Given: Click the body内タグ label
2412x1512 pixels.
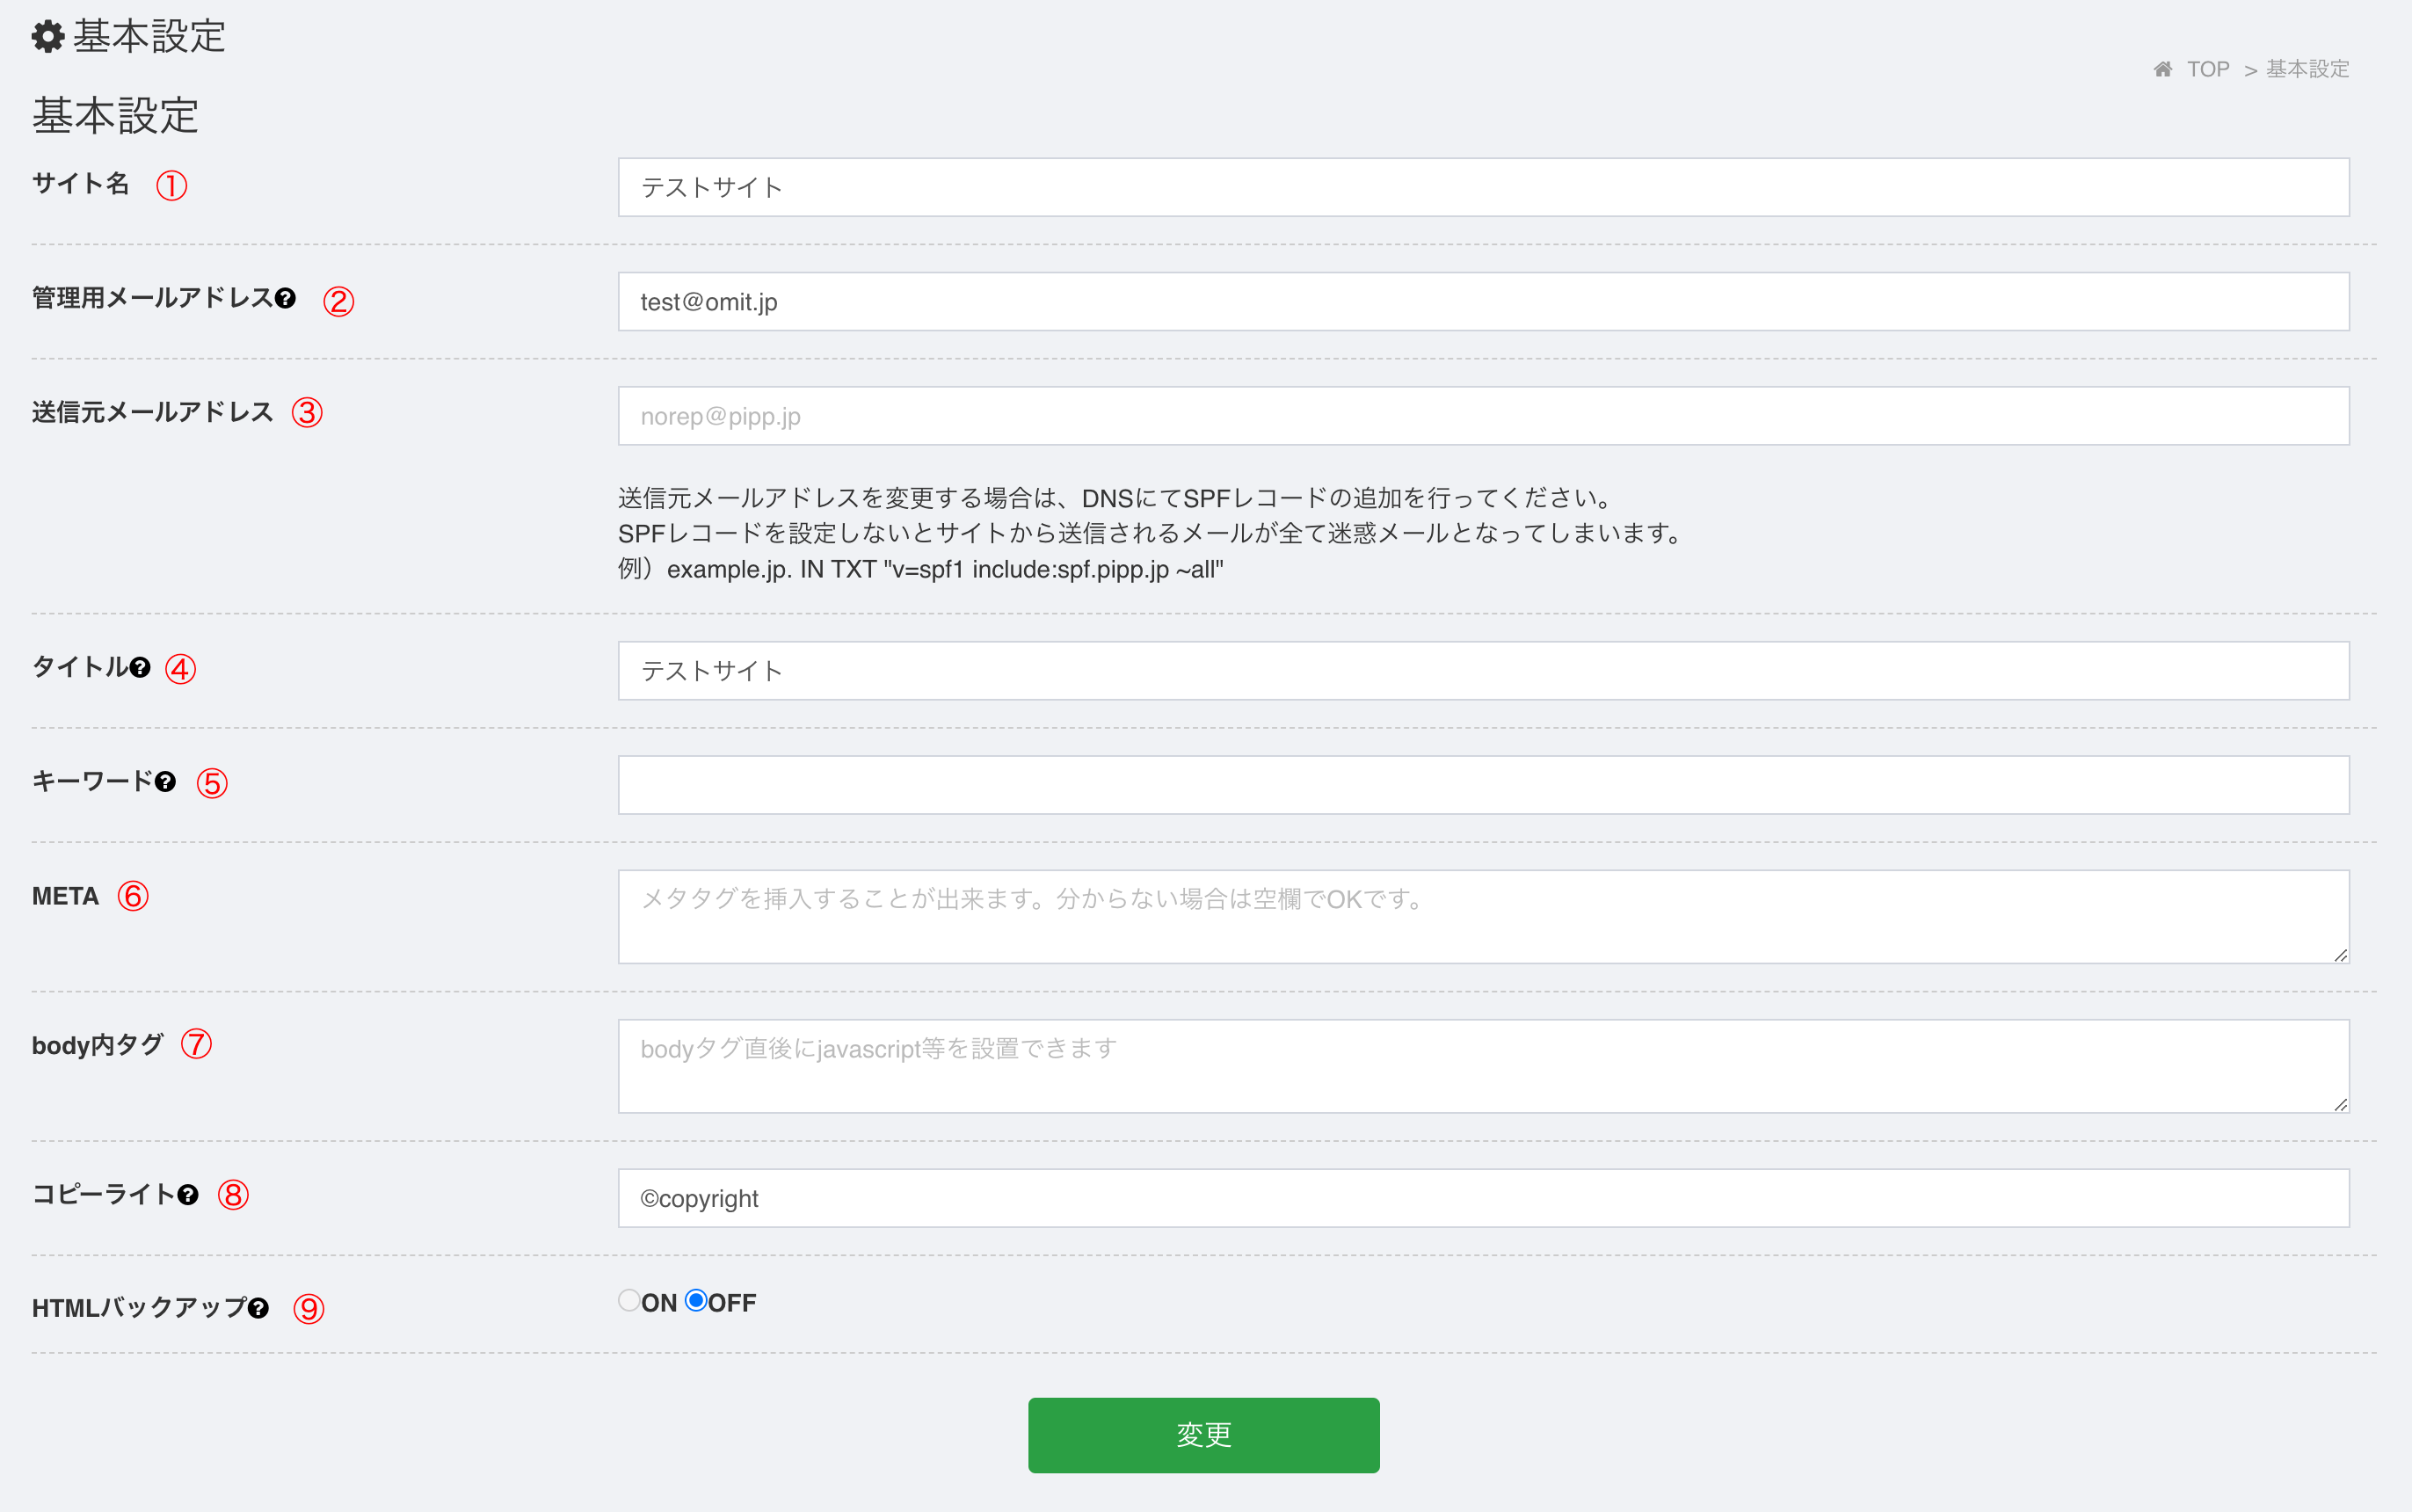Looking at the screenshot, I should tap(97, 1045).
